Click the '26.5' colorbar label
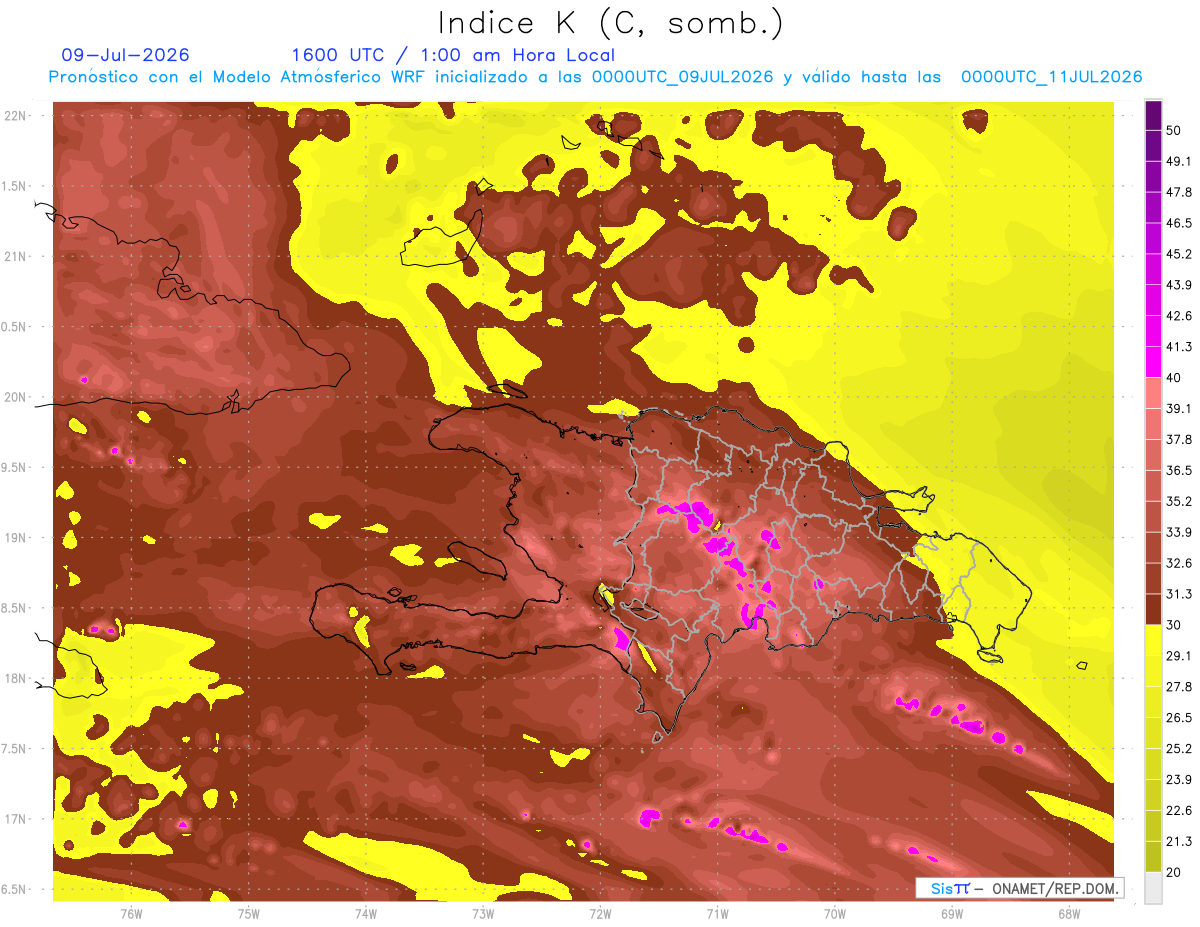 click(1179, 718)
